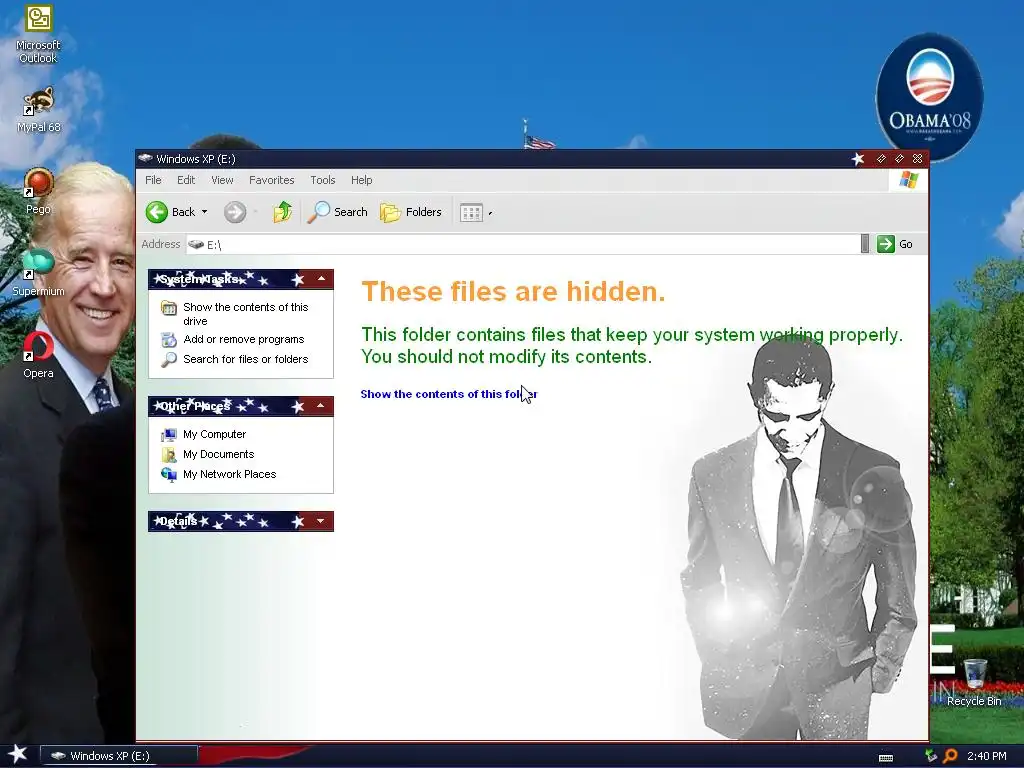The height and width of the screenshot is (768, 1024).
Task: Select the Opera desktop shortcut
Action: (38, 355)
